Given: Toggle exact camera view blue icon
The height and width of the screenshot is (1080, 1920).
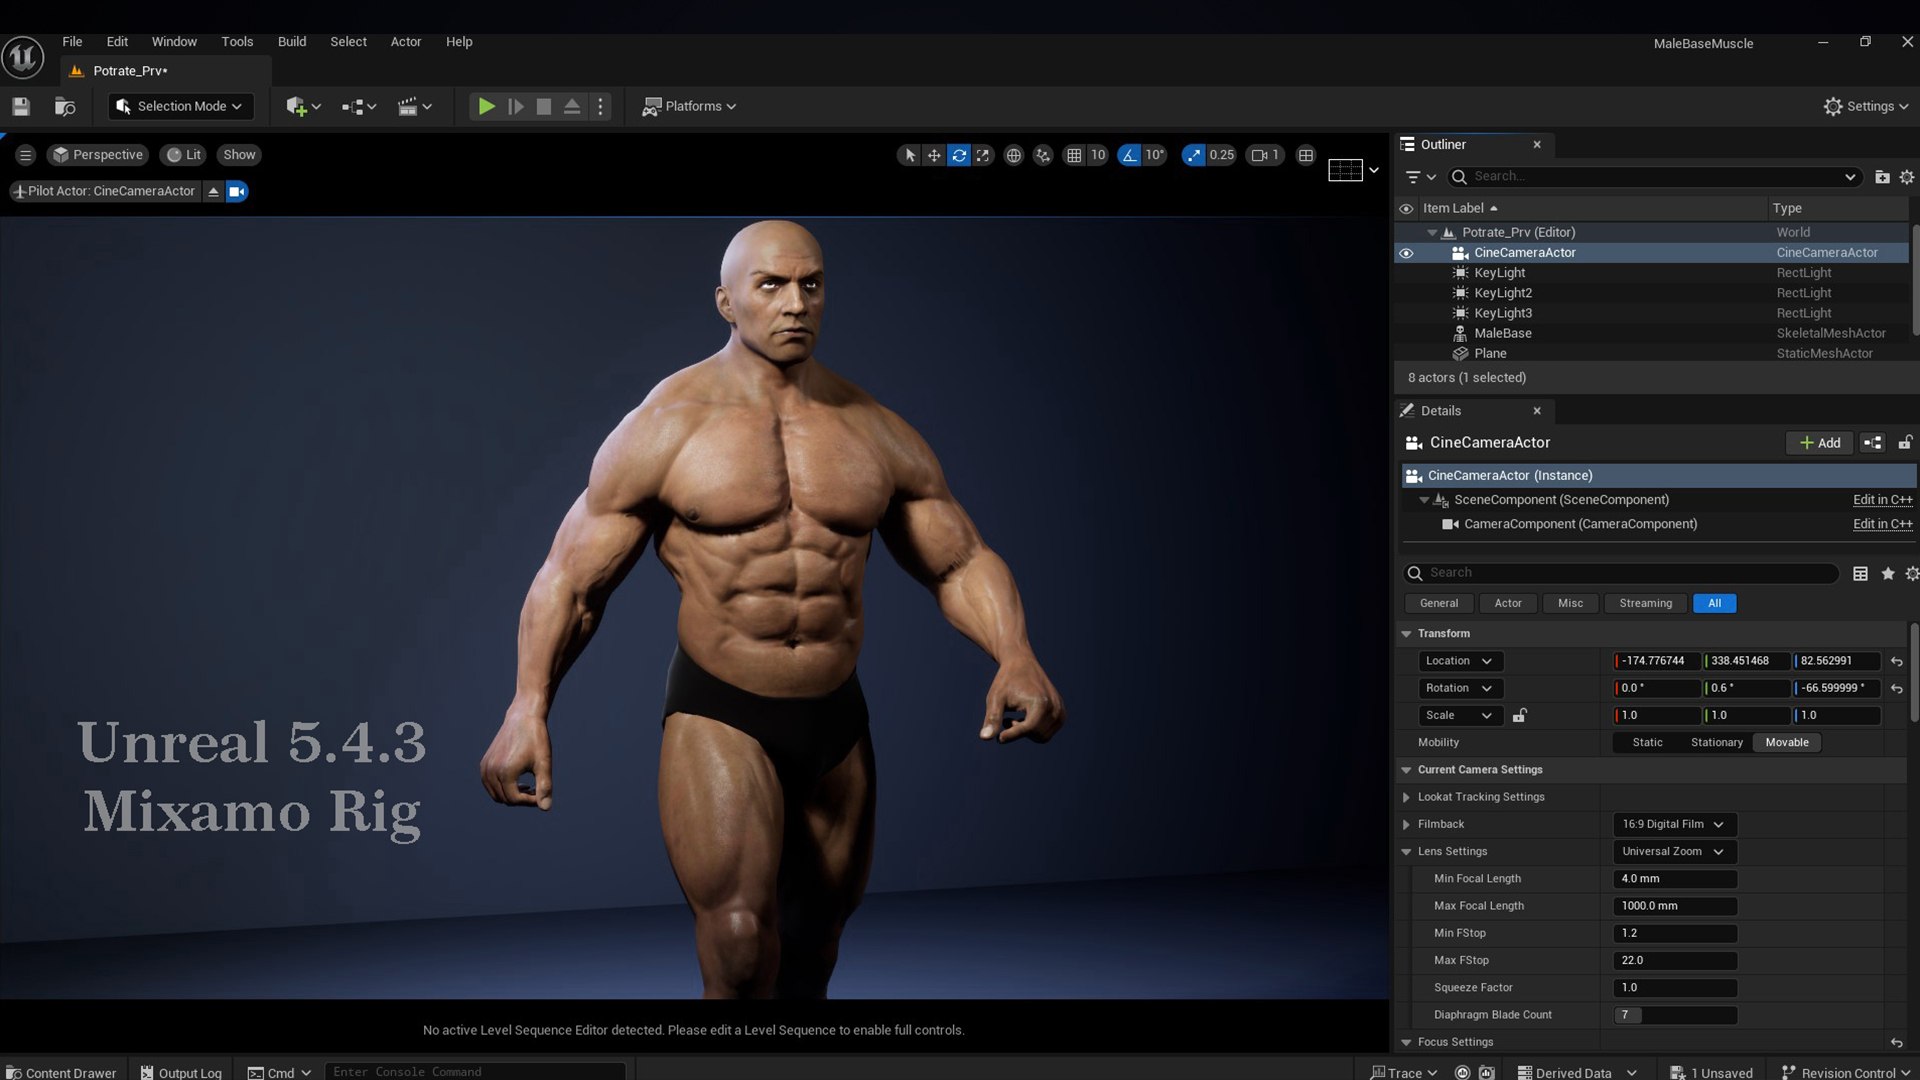Looking at the screenshot, I should click(x=237, y=191).
